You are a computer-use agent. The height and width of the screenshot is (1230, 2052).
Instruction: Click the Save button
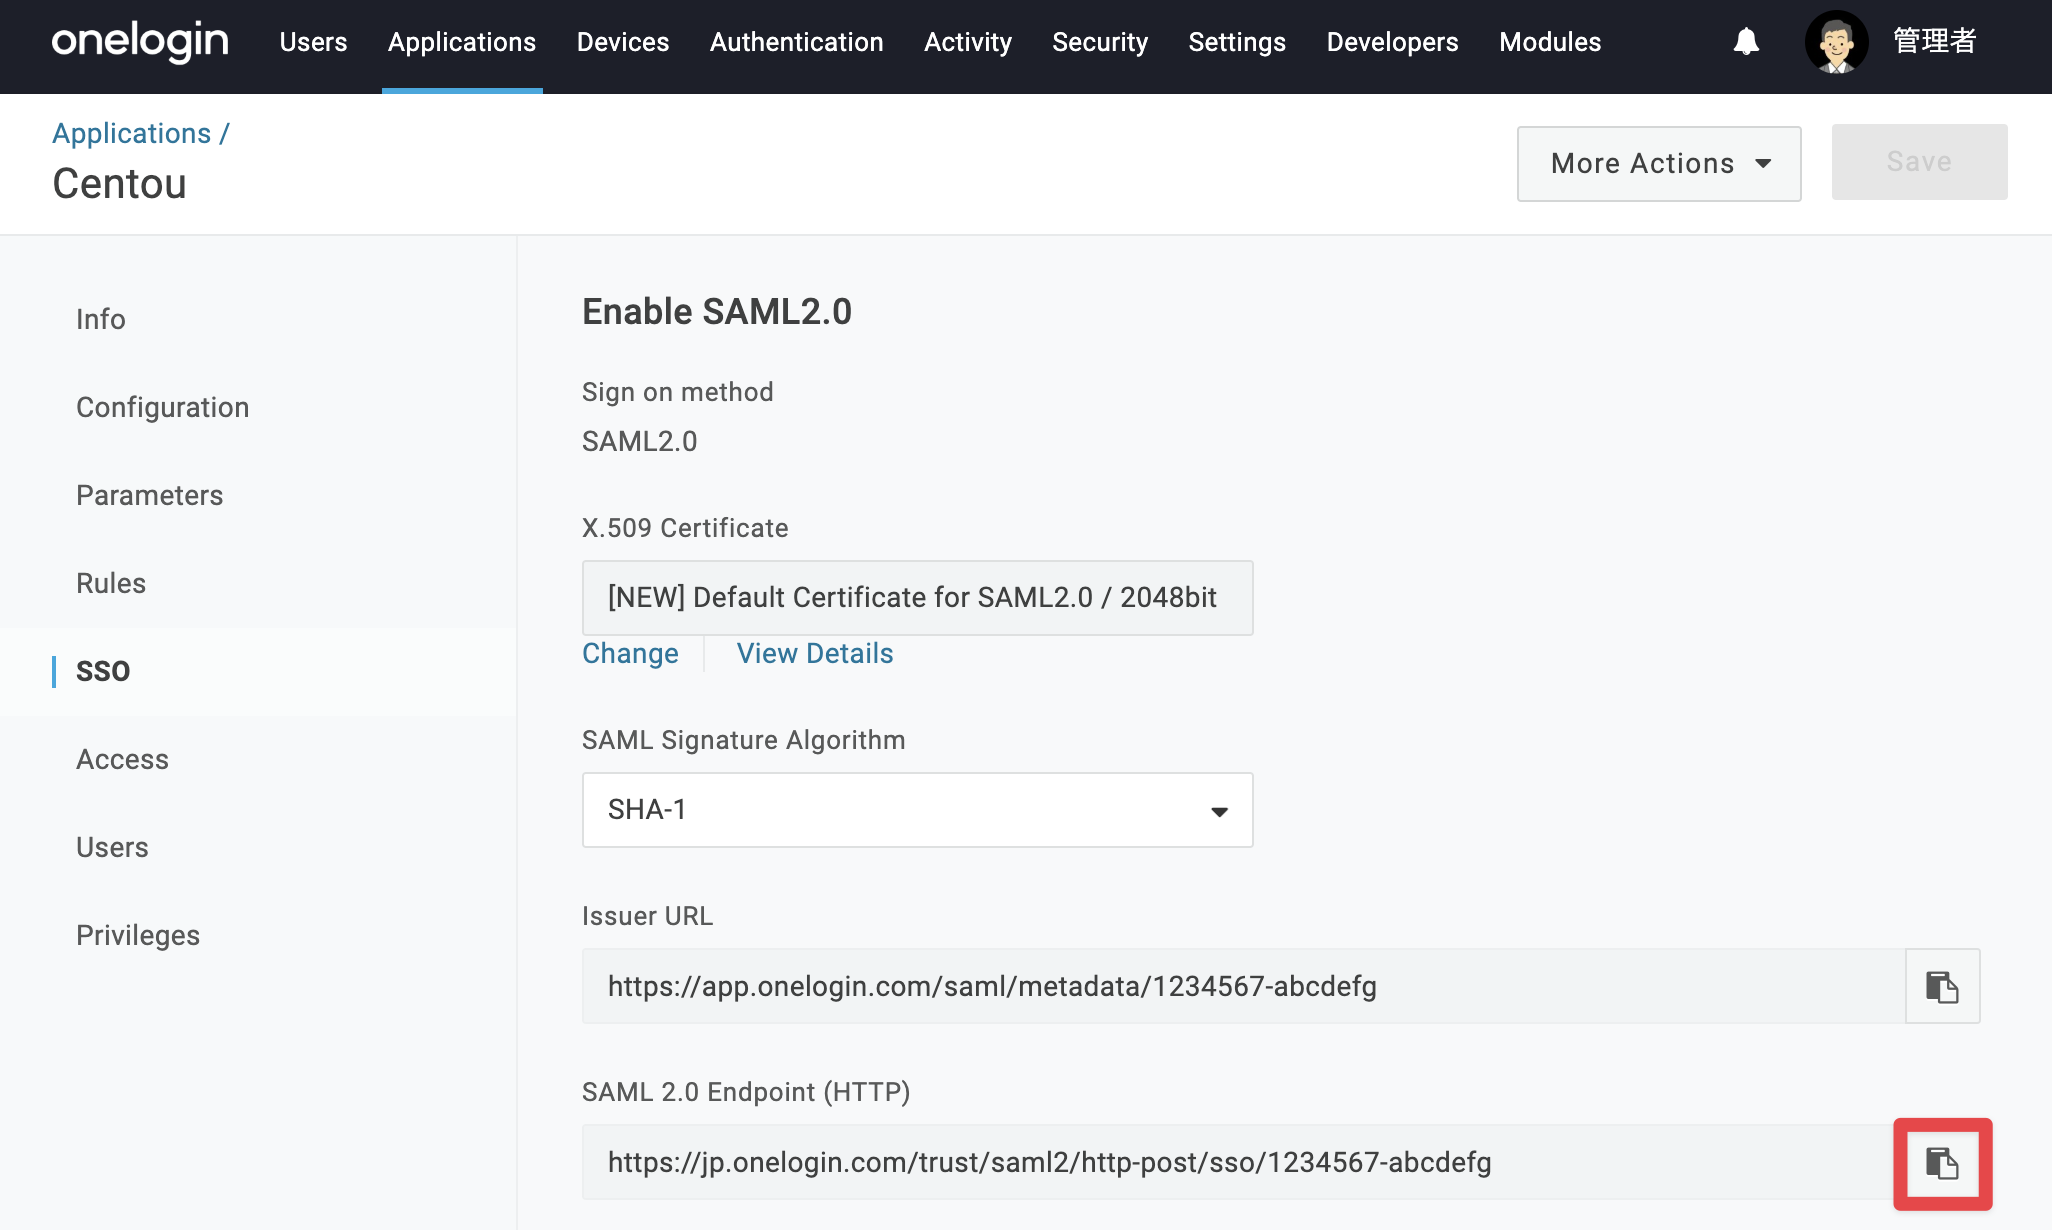(x=1919, y=162)
